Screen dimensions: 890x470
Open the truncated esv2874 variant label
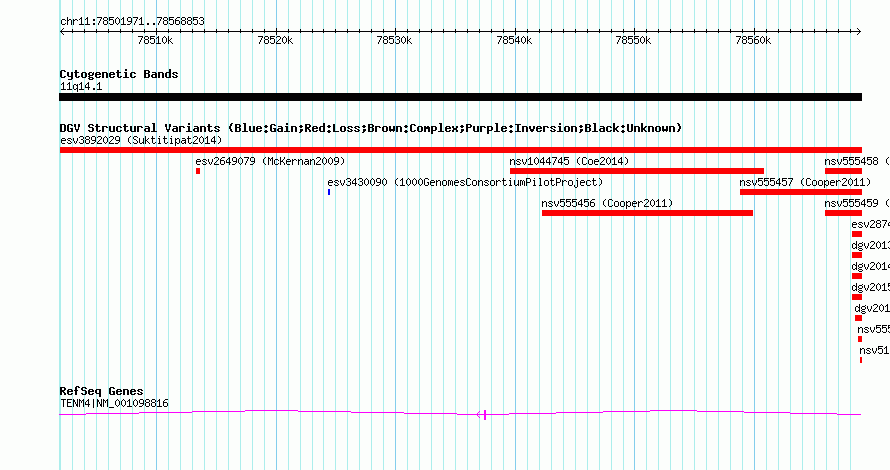871,224
